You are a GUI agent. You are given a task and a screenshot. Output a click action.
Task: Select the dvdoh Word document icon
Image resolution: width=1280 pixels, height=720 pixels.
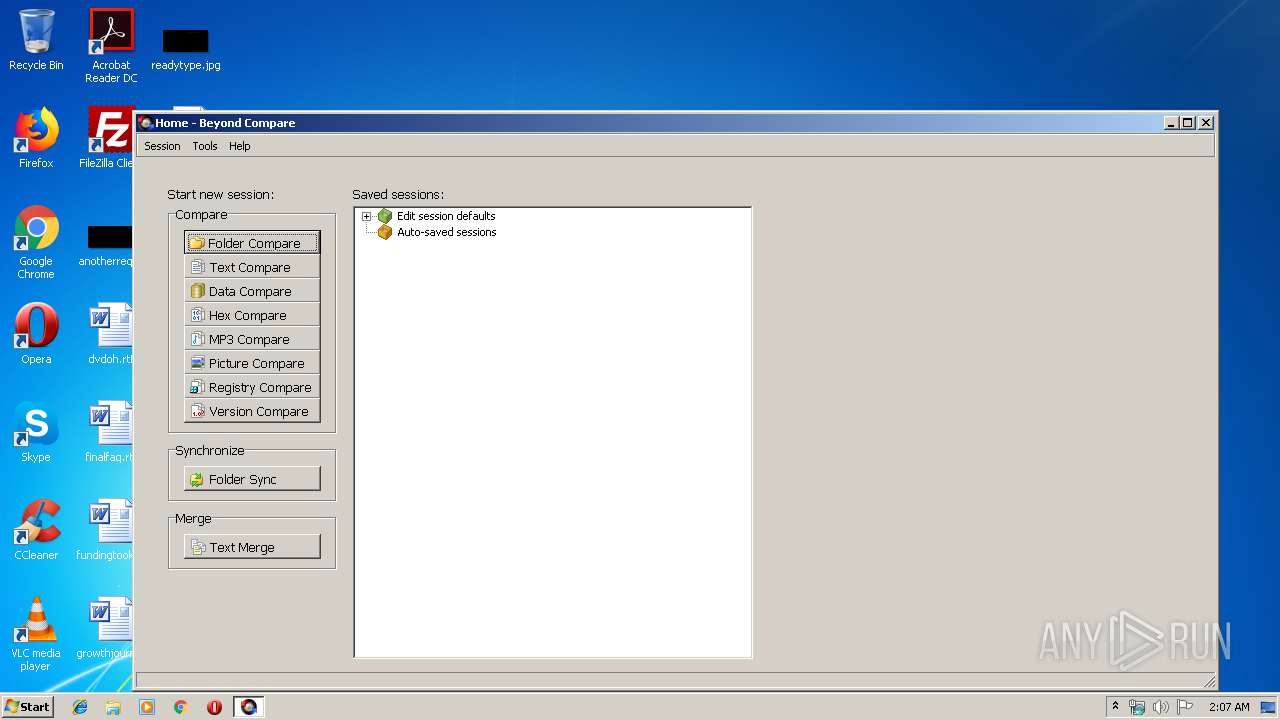[110, 324]
